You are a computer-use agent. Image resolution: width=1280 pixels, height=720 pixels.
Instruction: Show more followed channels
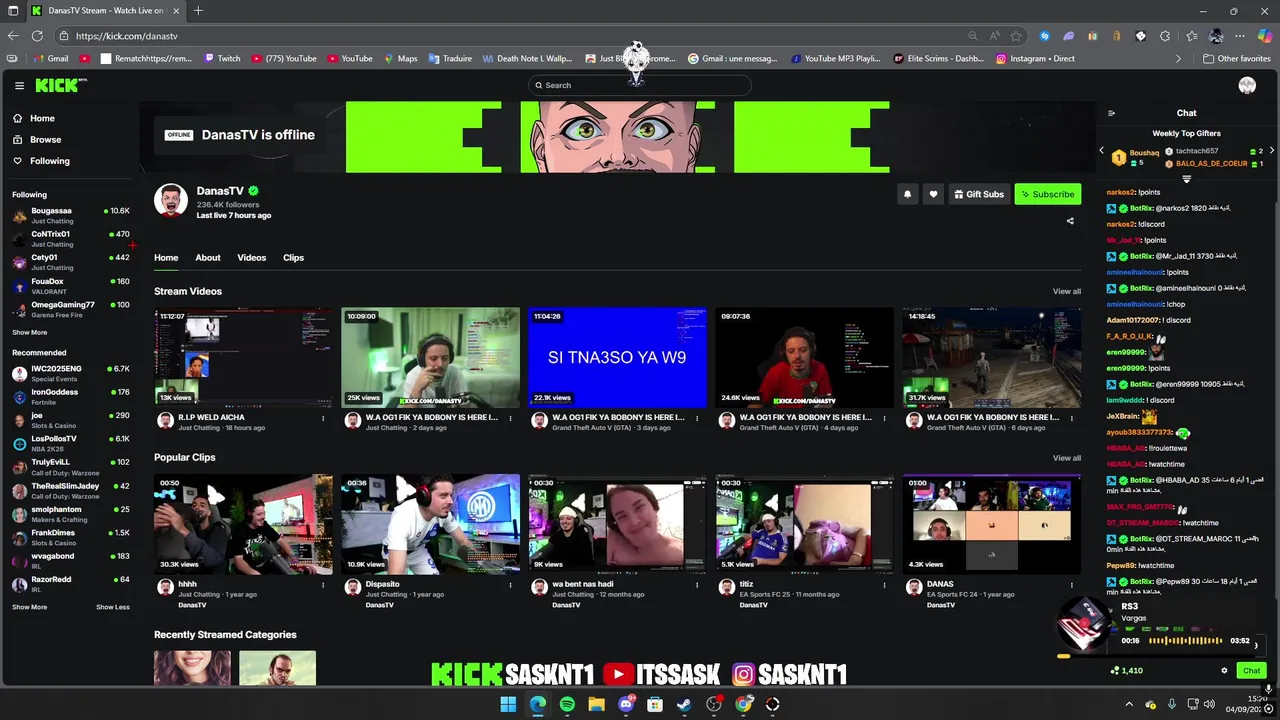29,332
